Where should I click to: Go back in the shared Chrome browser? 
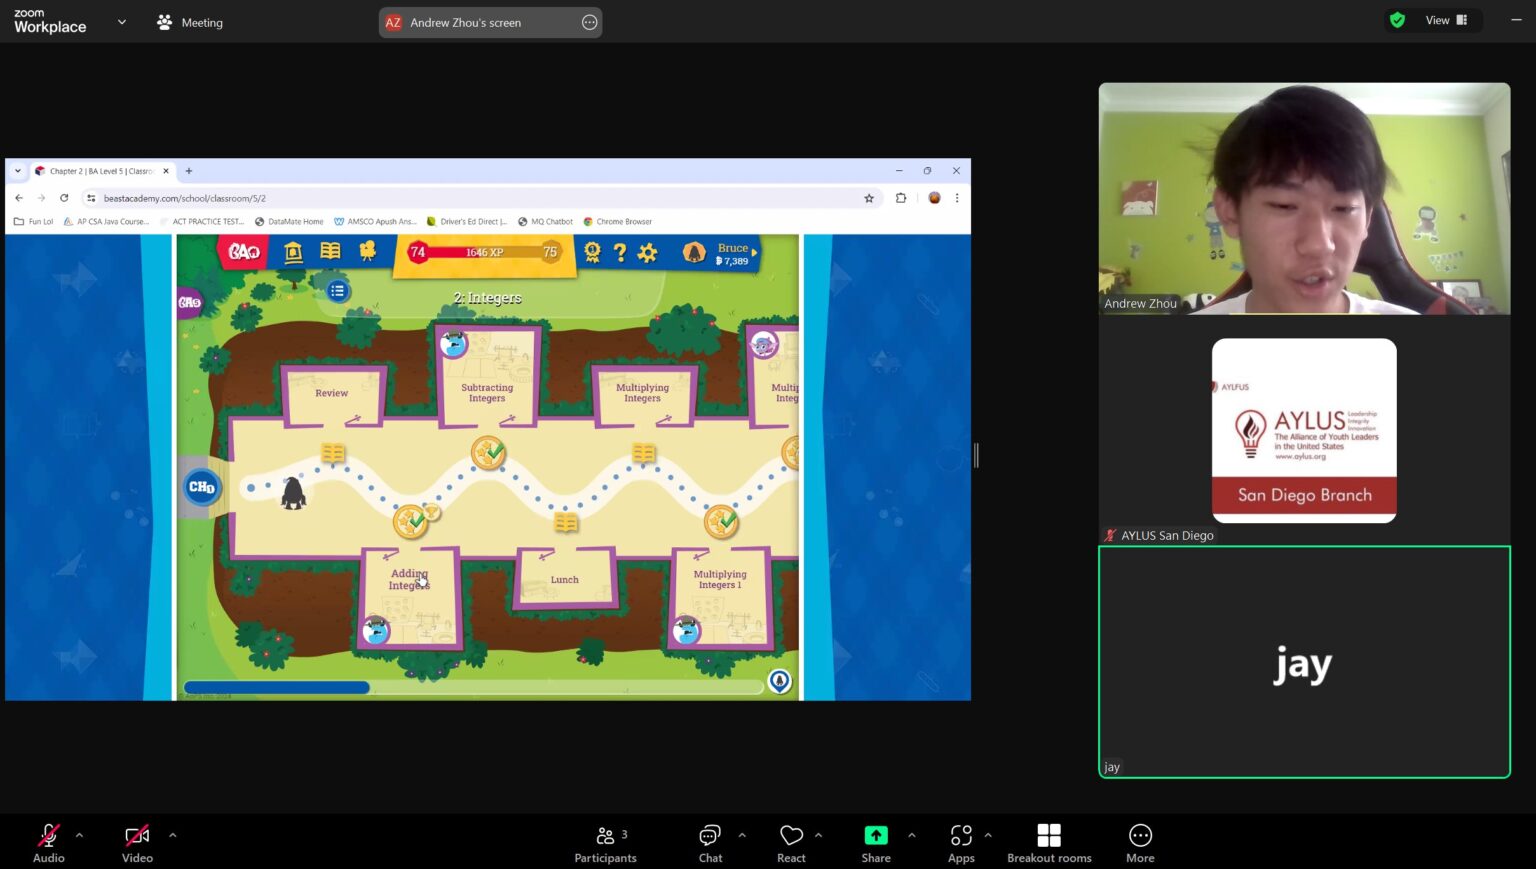pyautogui.click(x=19, y=198)
